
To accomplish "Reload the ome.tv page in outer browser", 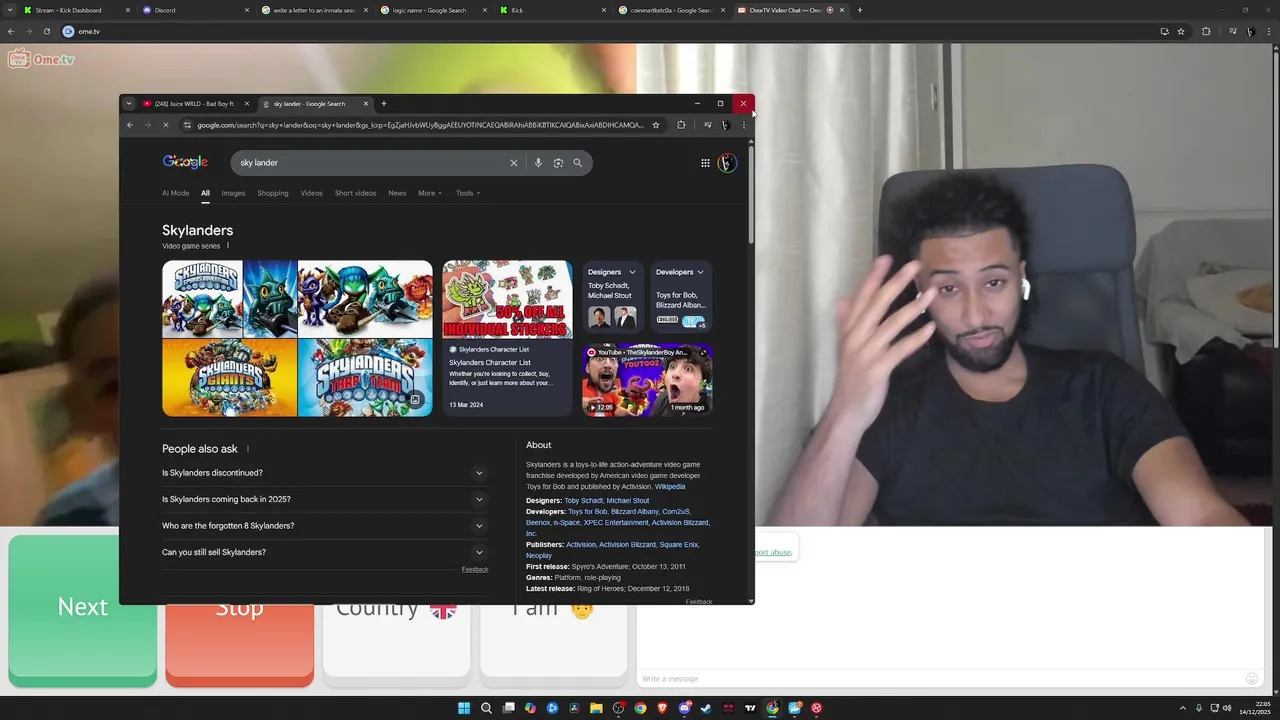I will pyautogui.click(x=46, y=31).
